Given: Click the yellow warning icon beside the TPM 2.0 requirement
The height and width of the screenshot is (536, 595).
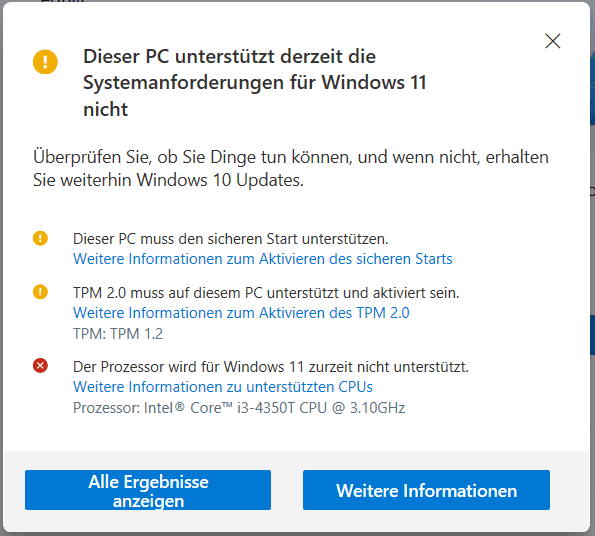Looking at the screenshot, I should [40, 292].
